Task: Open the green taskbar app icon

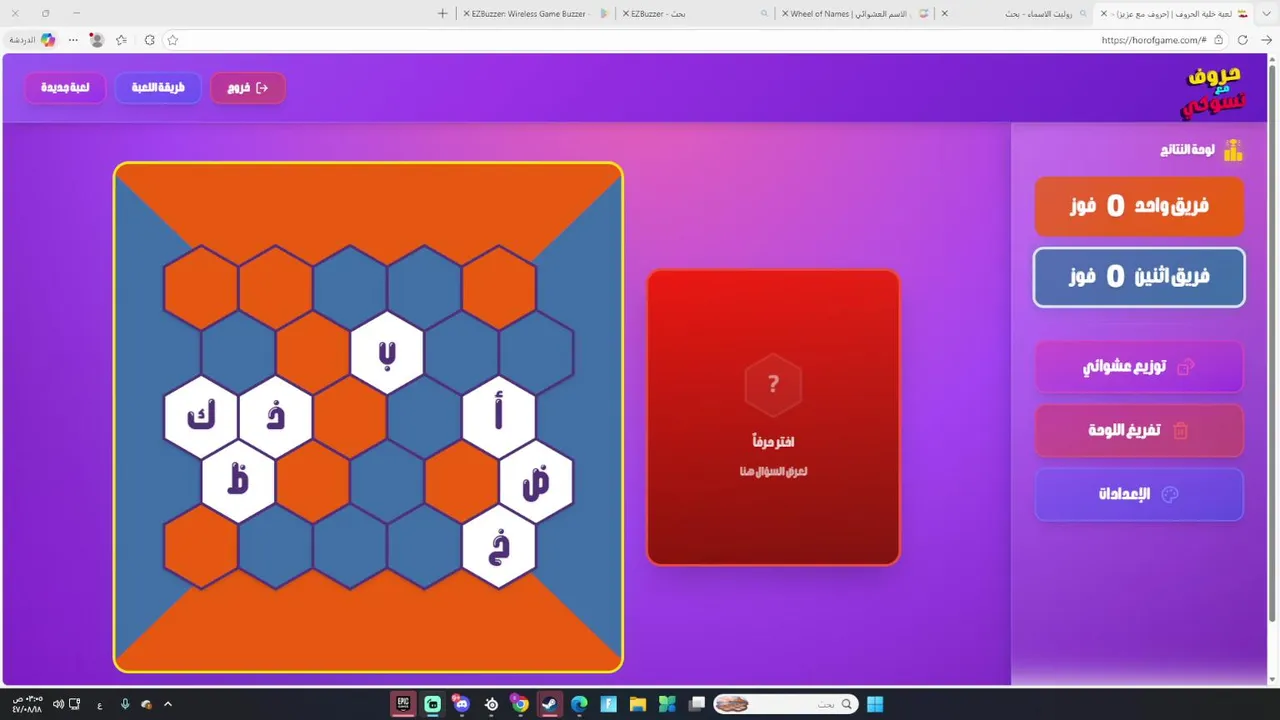Action: pos(432,704)
